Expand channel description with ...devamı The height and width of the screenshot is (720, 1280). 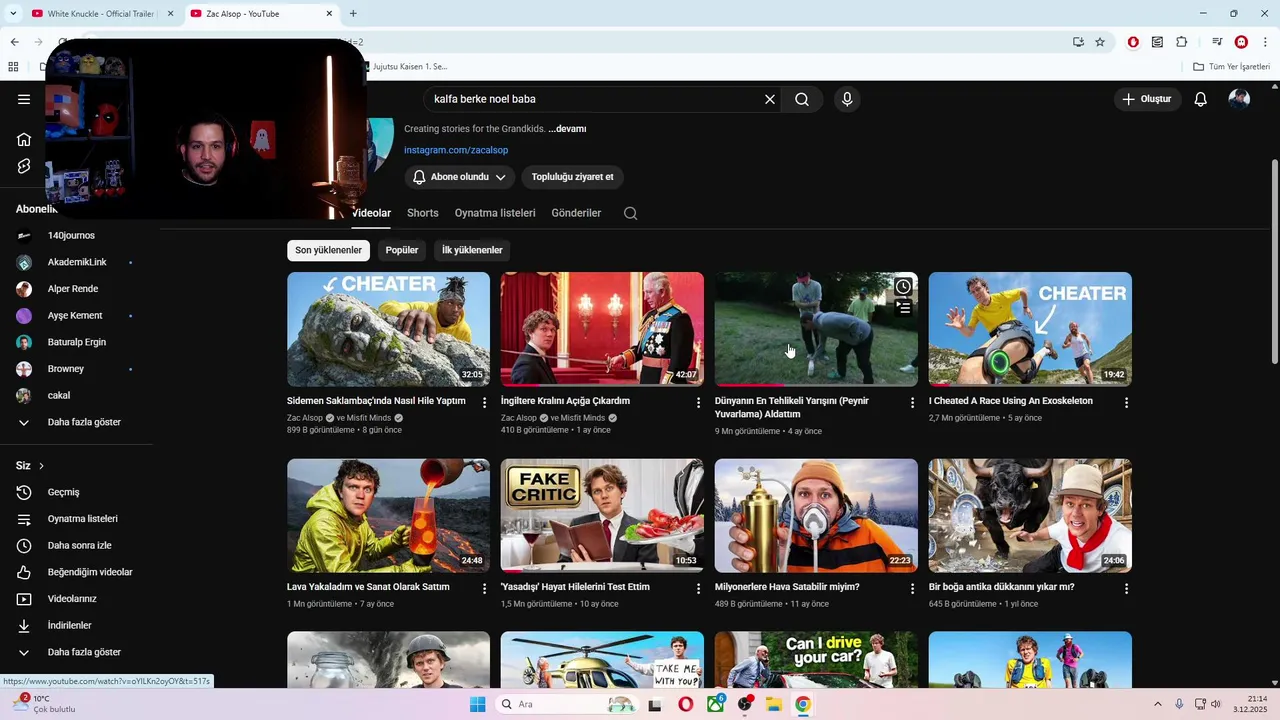567,129
